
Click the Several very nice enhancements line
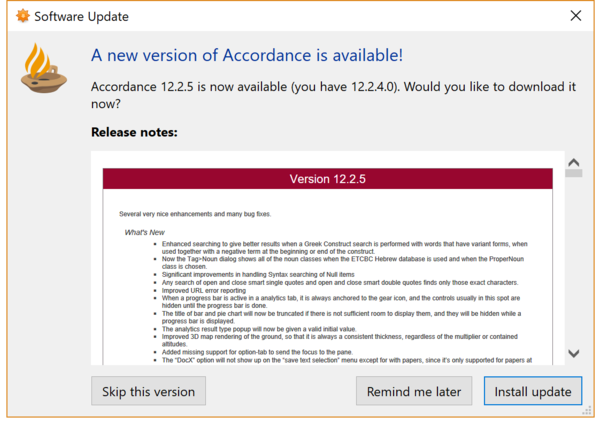tap(194, 214)
